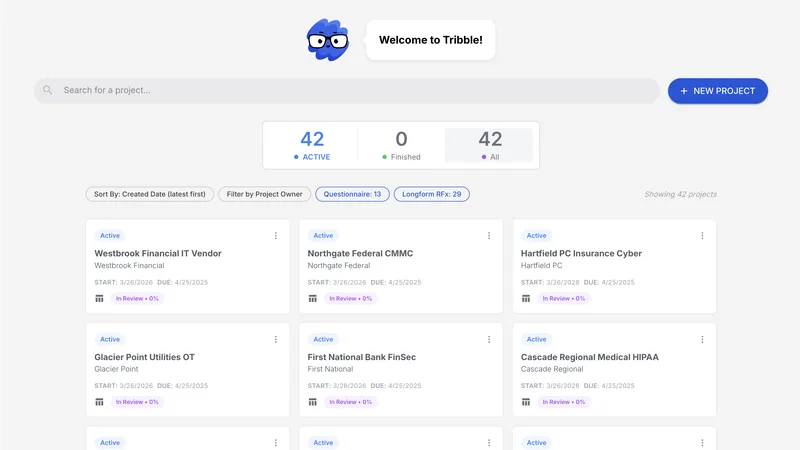The image size is (800, 450).
Task: Focus the Search for a project field
Action: [x=347, y=90]
